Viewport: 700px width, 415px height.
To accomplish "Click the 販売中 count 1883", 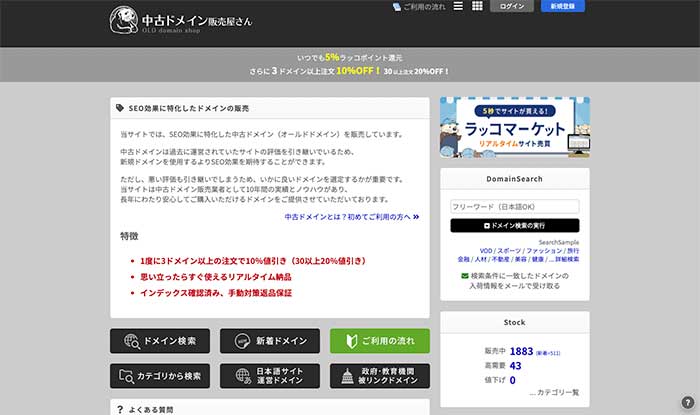I will (x=521, y=352).
